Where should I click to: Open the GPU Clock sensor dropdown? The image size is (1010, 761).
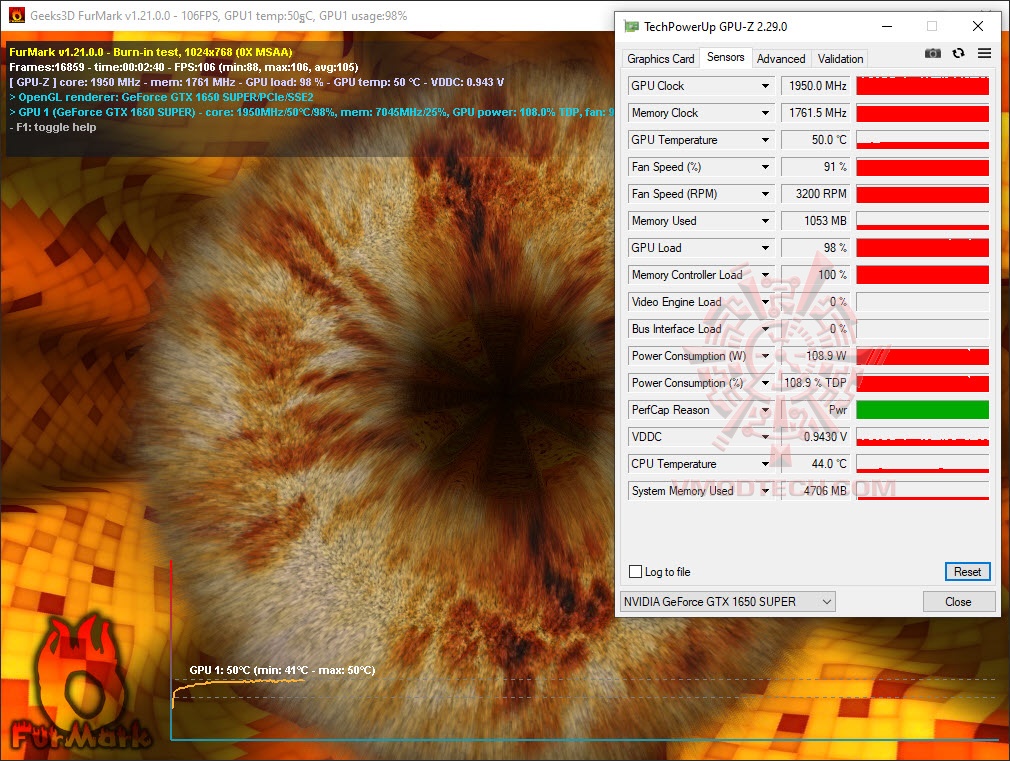765,86
